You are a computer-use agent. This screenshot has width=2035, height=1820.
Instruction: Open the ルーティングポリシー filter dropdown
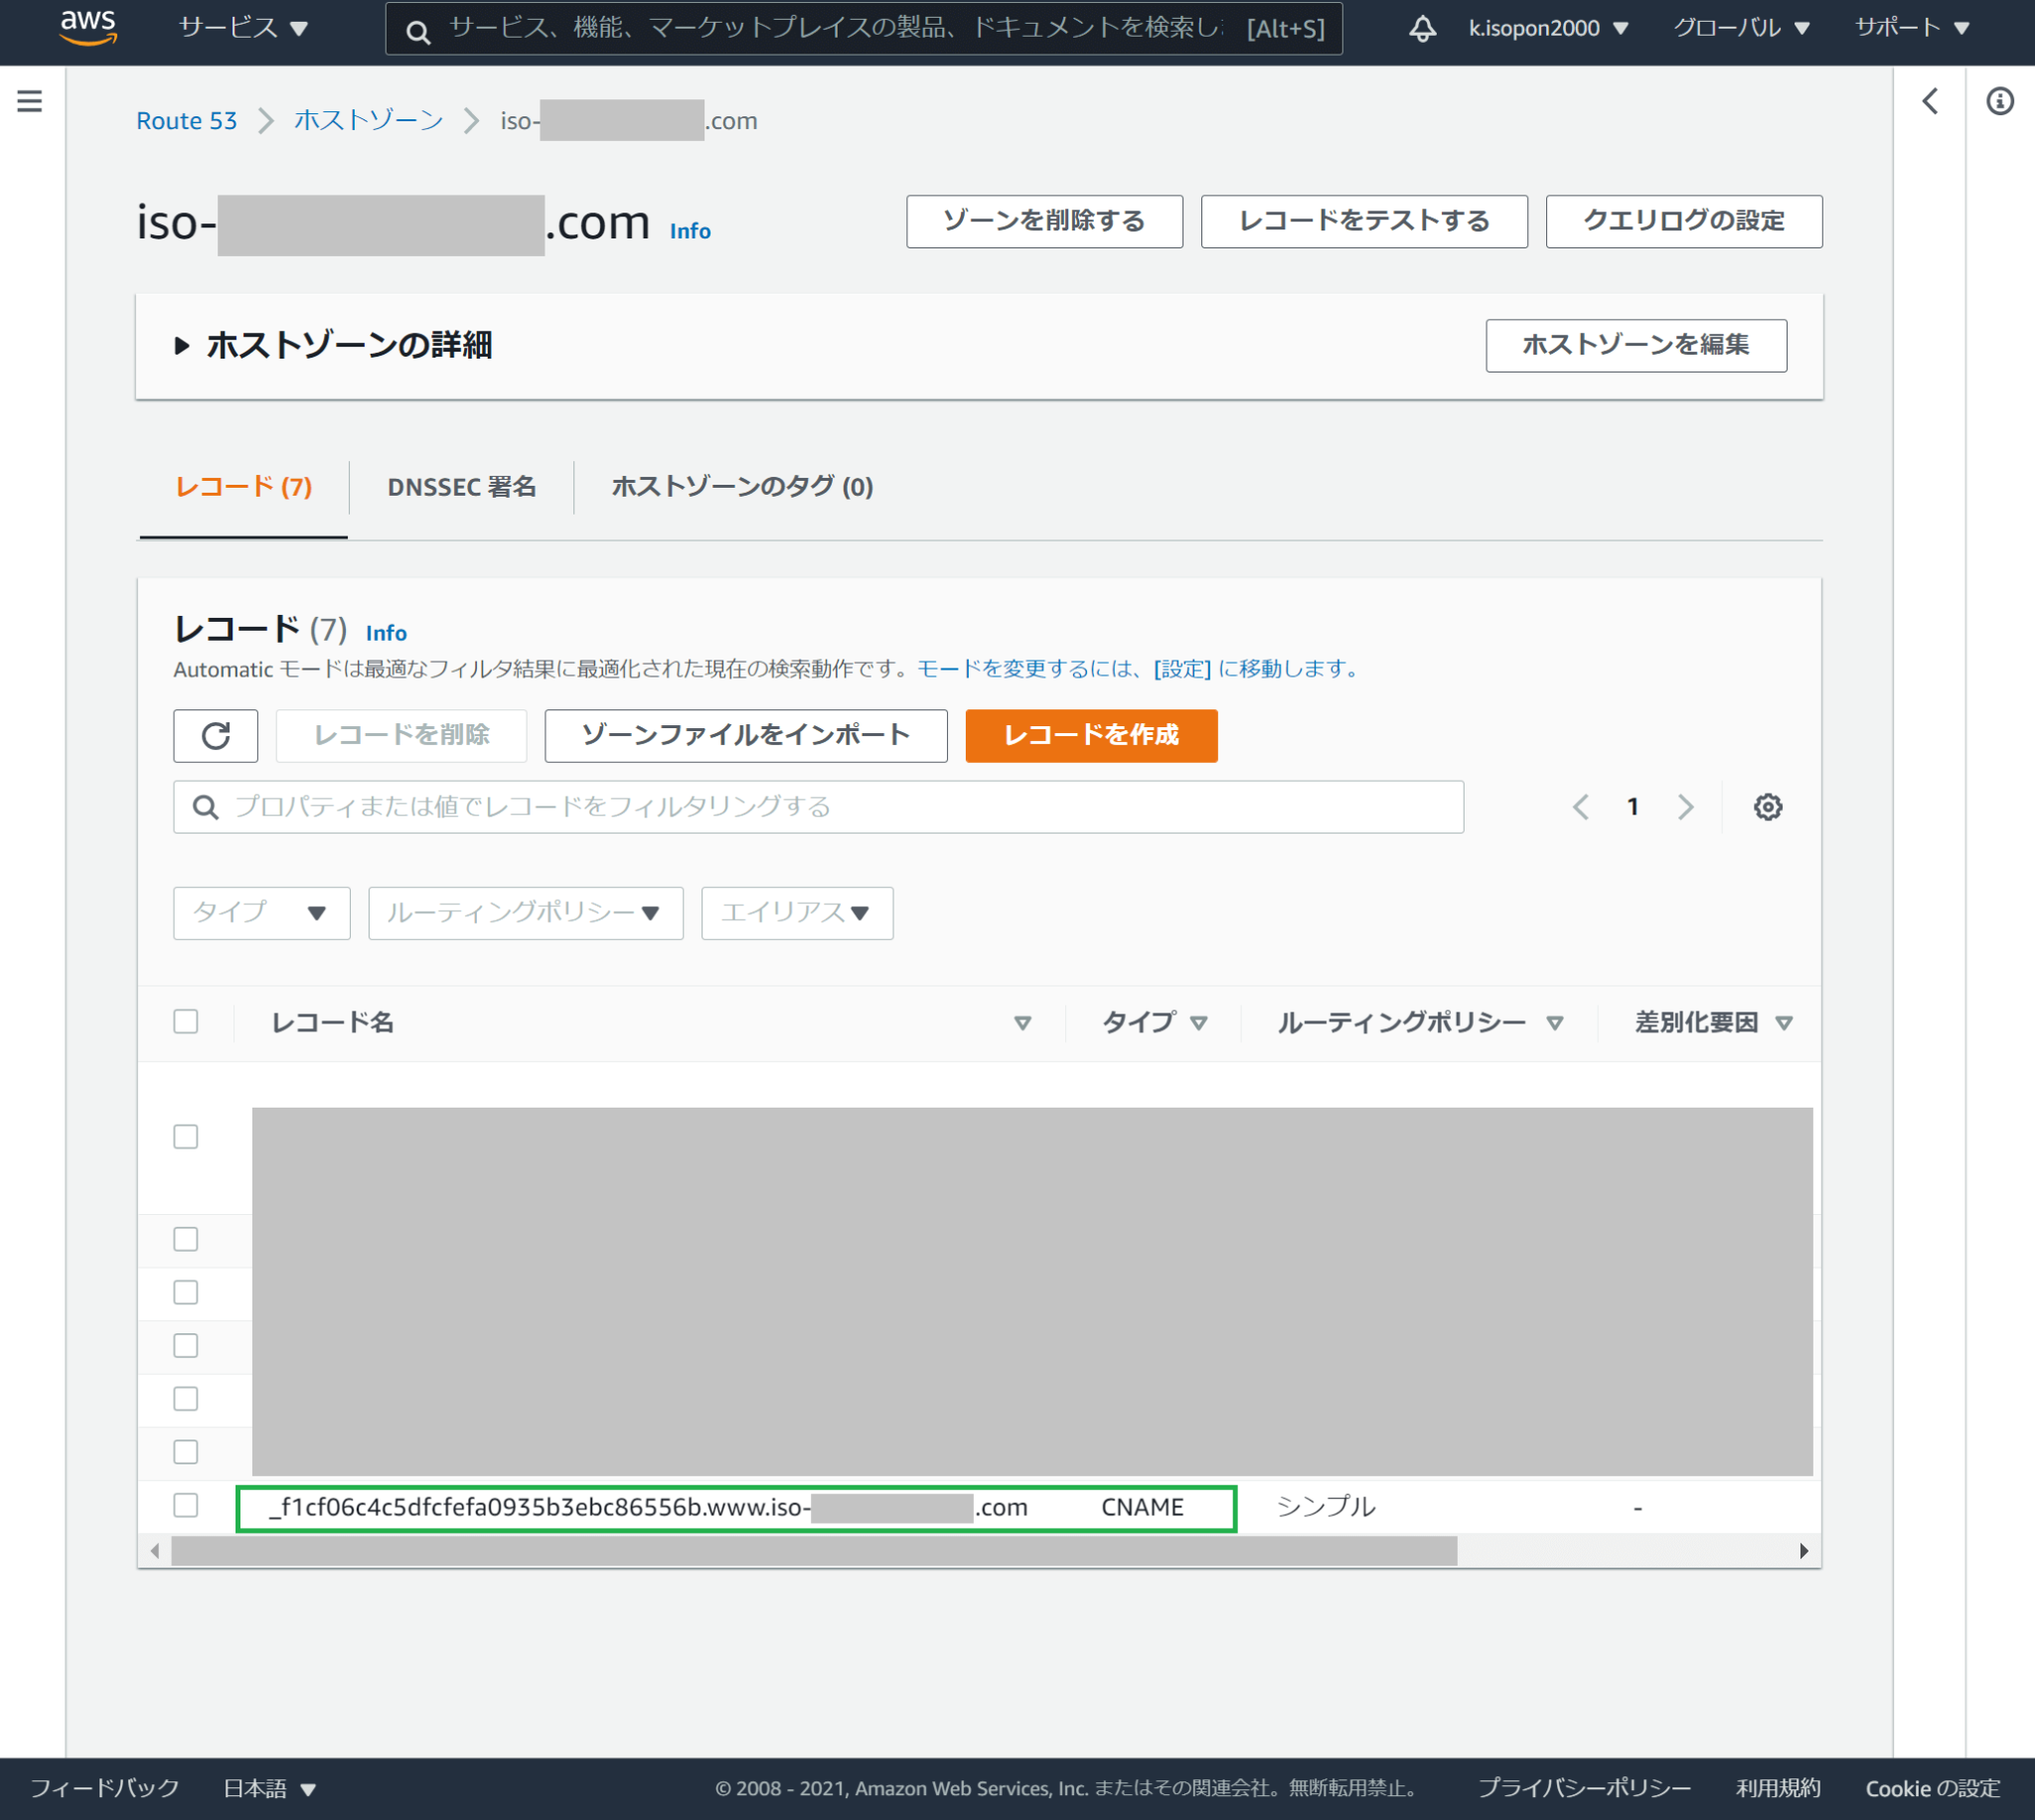[x=525, y=913]
